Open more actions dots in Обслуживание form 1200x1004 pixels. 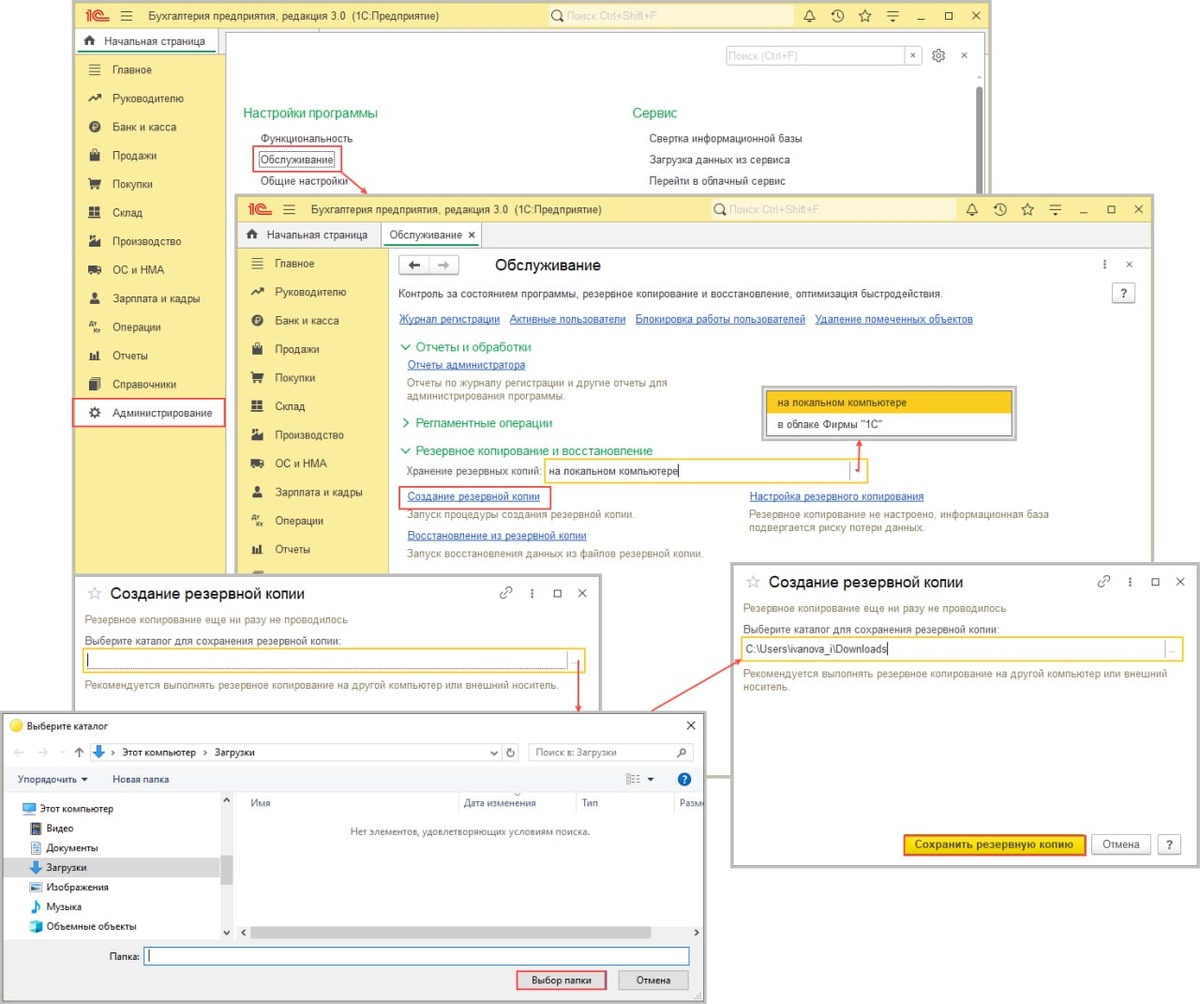coord(1104,265)
